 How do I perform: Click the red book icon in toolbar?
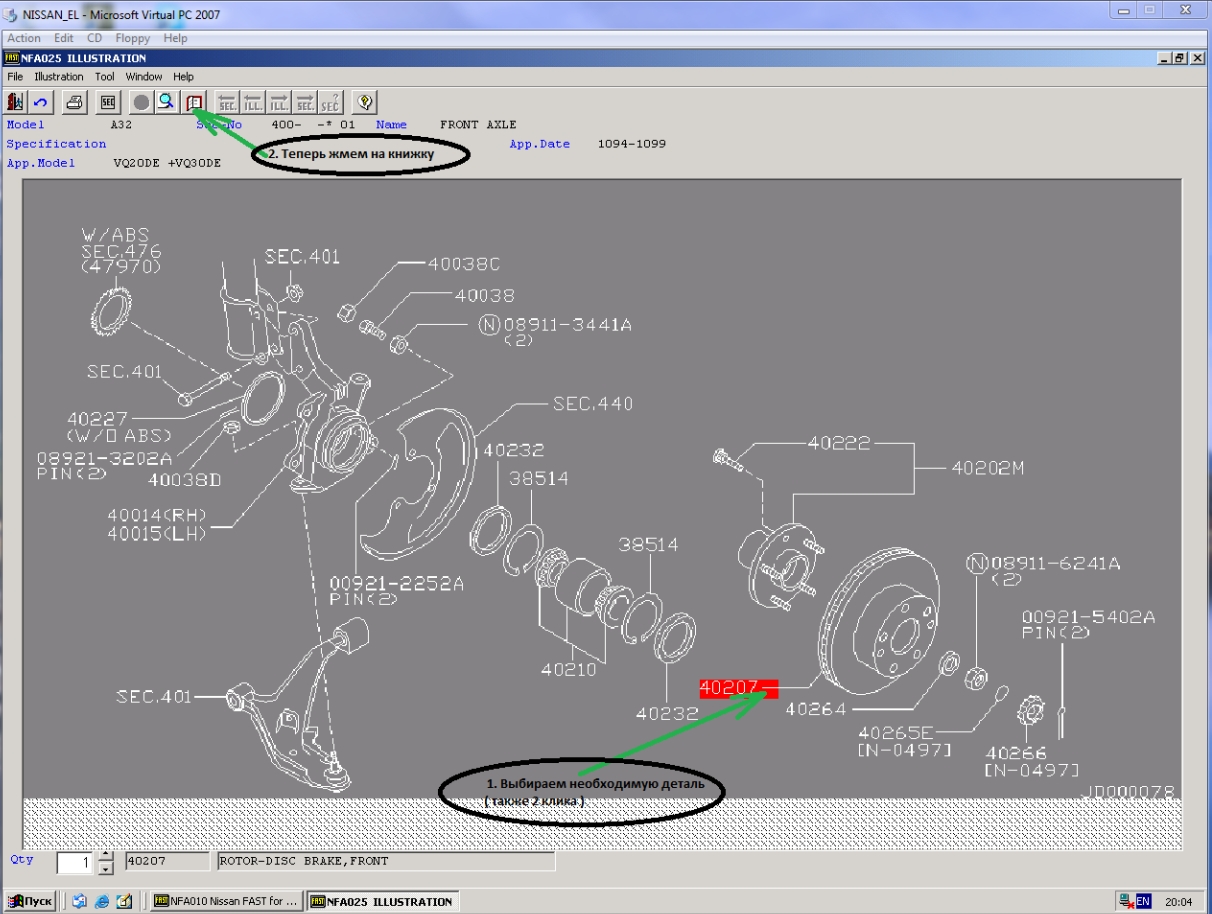tap(194, 102)
